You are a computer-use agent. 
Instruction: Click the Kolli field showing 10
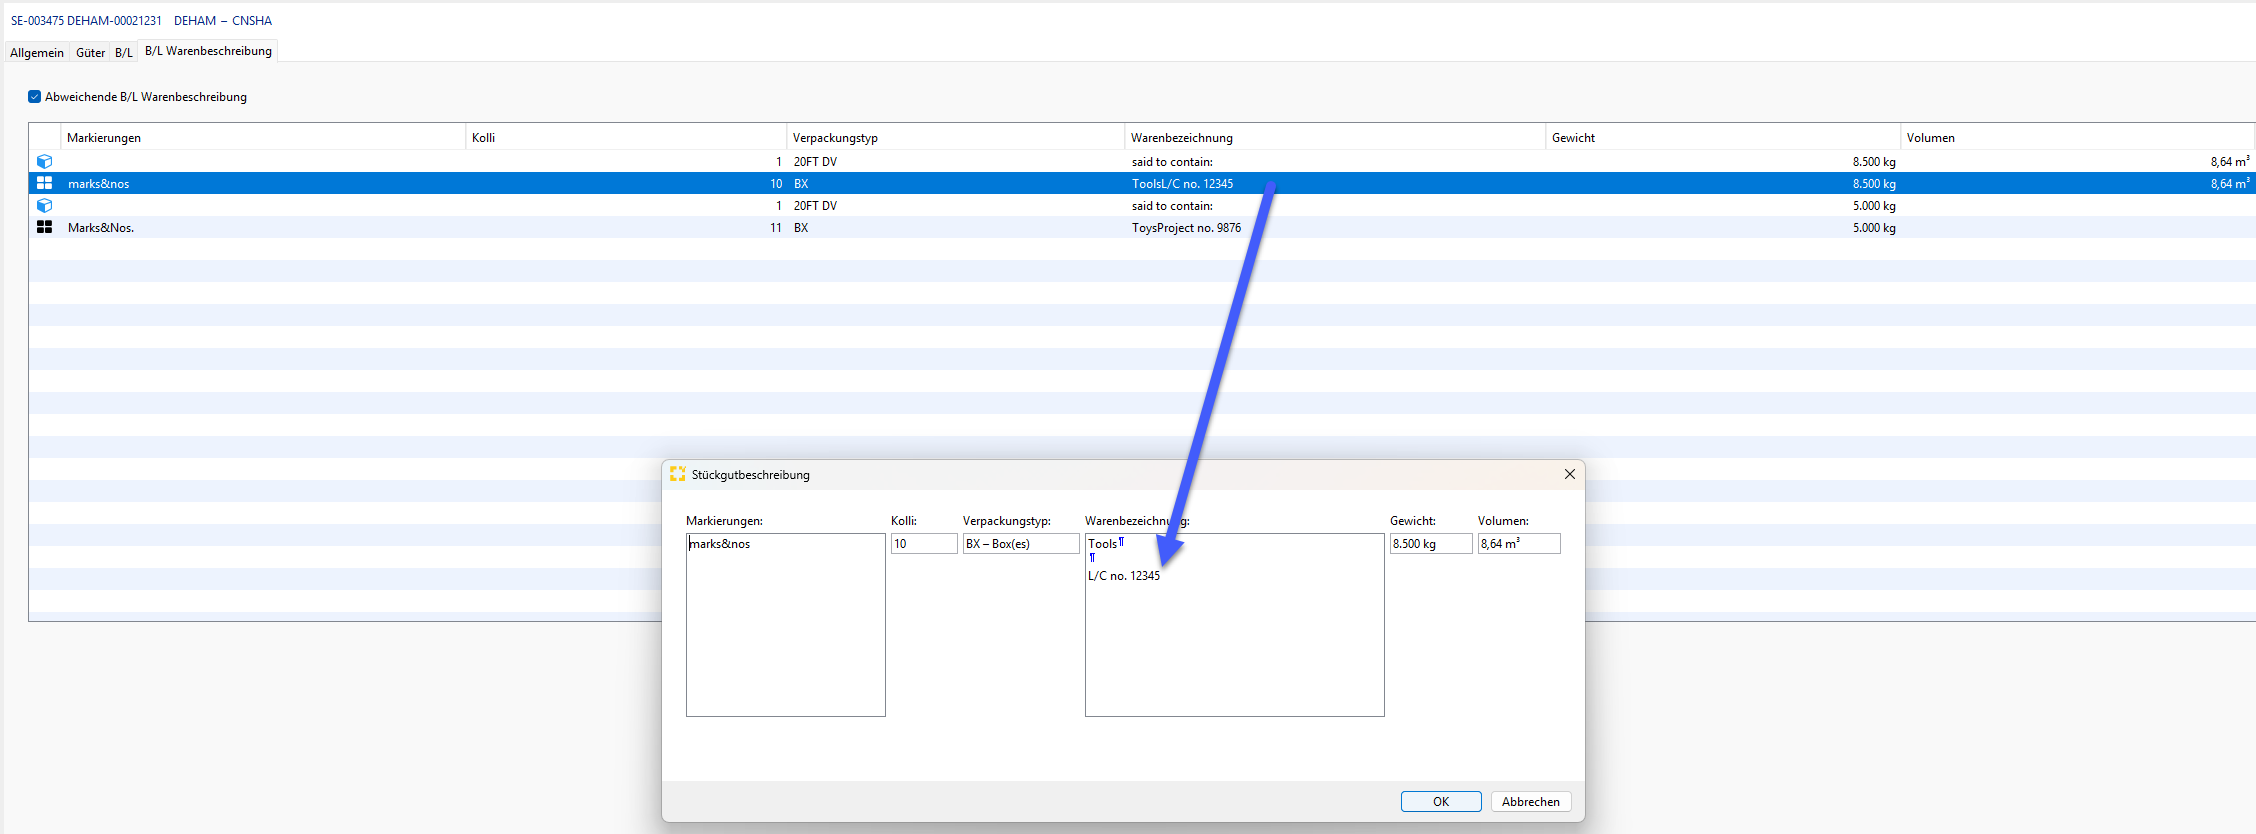923,544
